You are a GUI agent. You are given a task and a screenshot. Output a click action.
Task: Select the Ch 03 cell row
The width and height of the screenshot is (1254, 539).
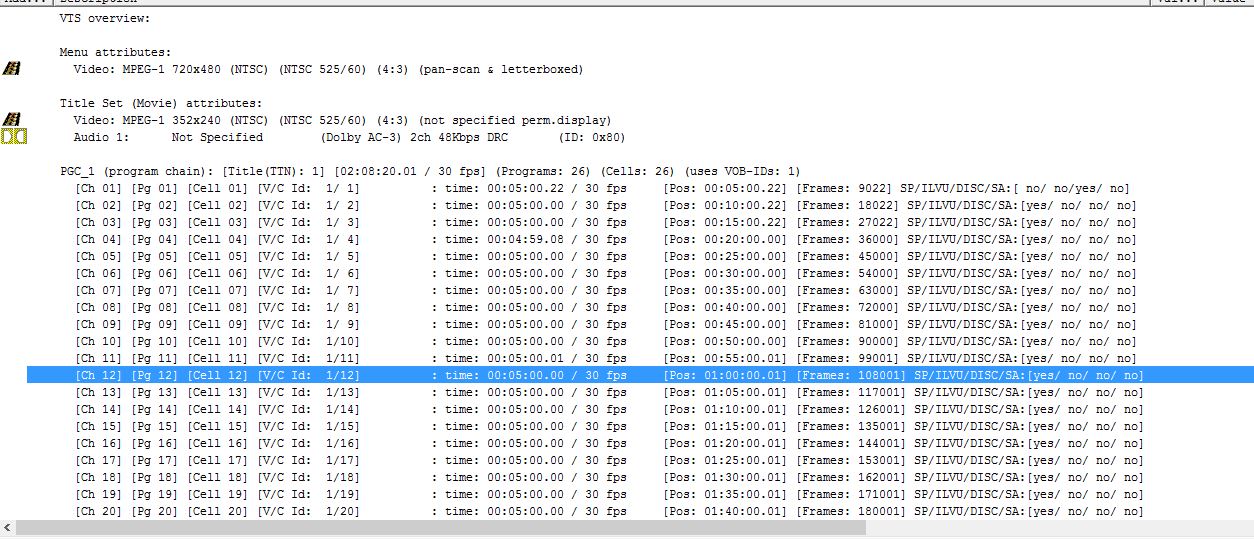click(x=606, y=222)
